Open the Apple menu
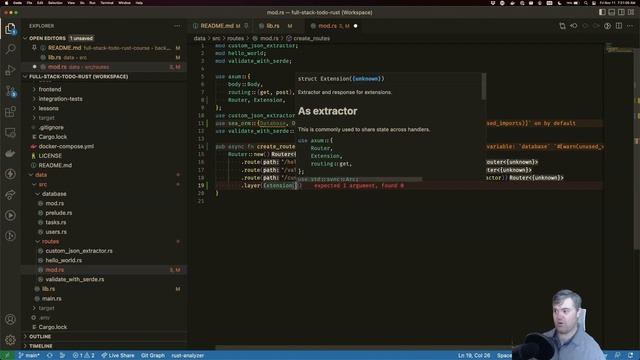 click(6, 3)
